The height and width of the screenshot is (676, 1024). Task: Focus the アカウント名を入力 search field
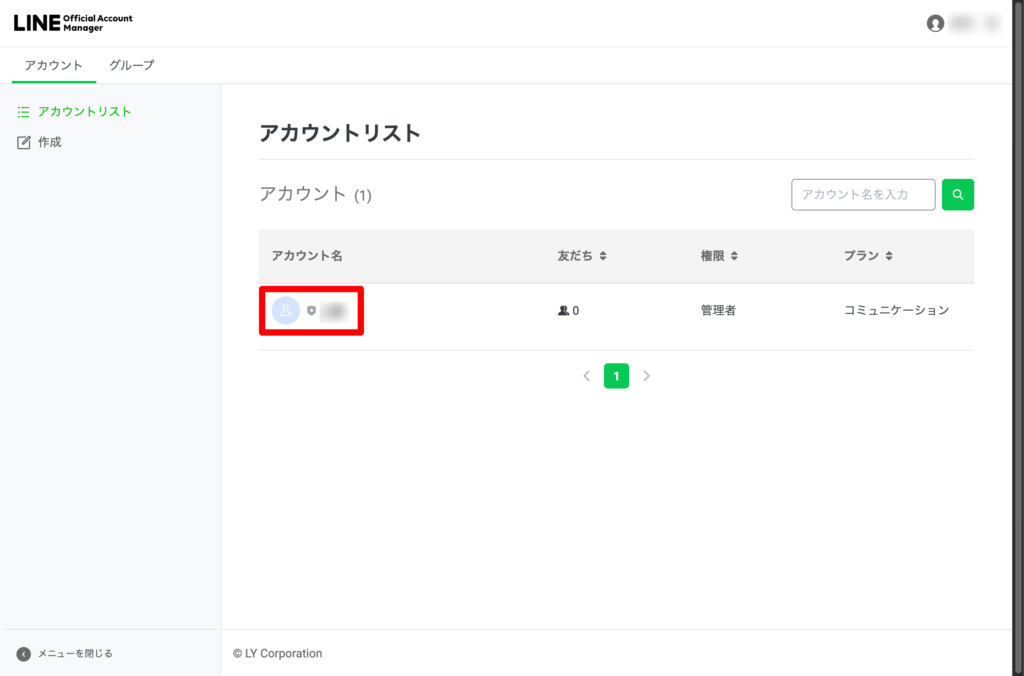click(x=862, y=195)
